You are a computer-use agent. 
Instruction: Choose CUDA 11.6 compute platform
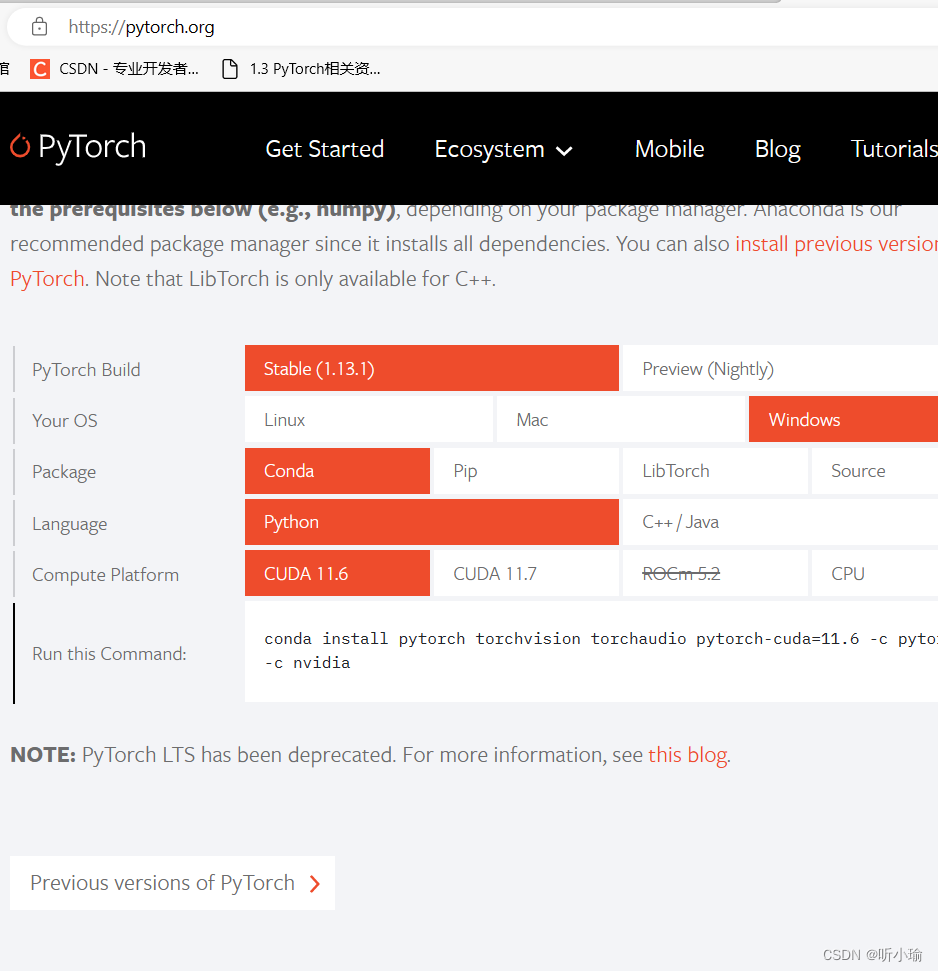tap(337, 573)
